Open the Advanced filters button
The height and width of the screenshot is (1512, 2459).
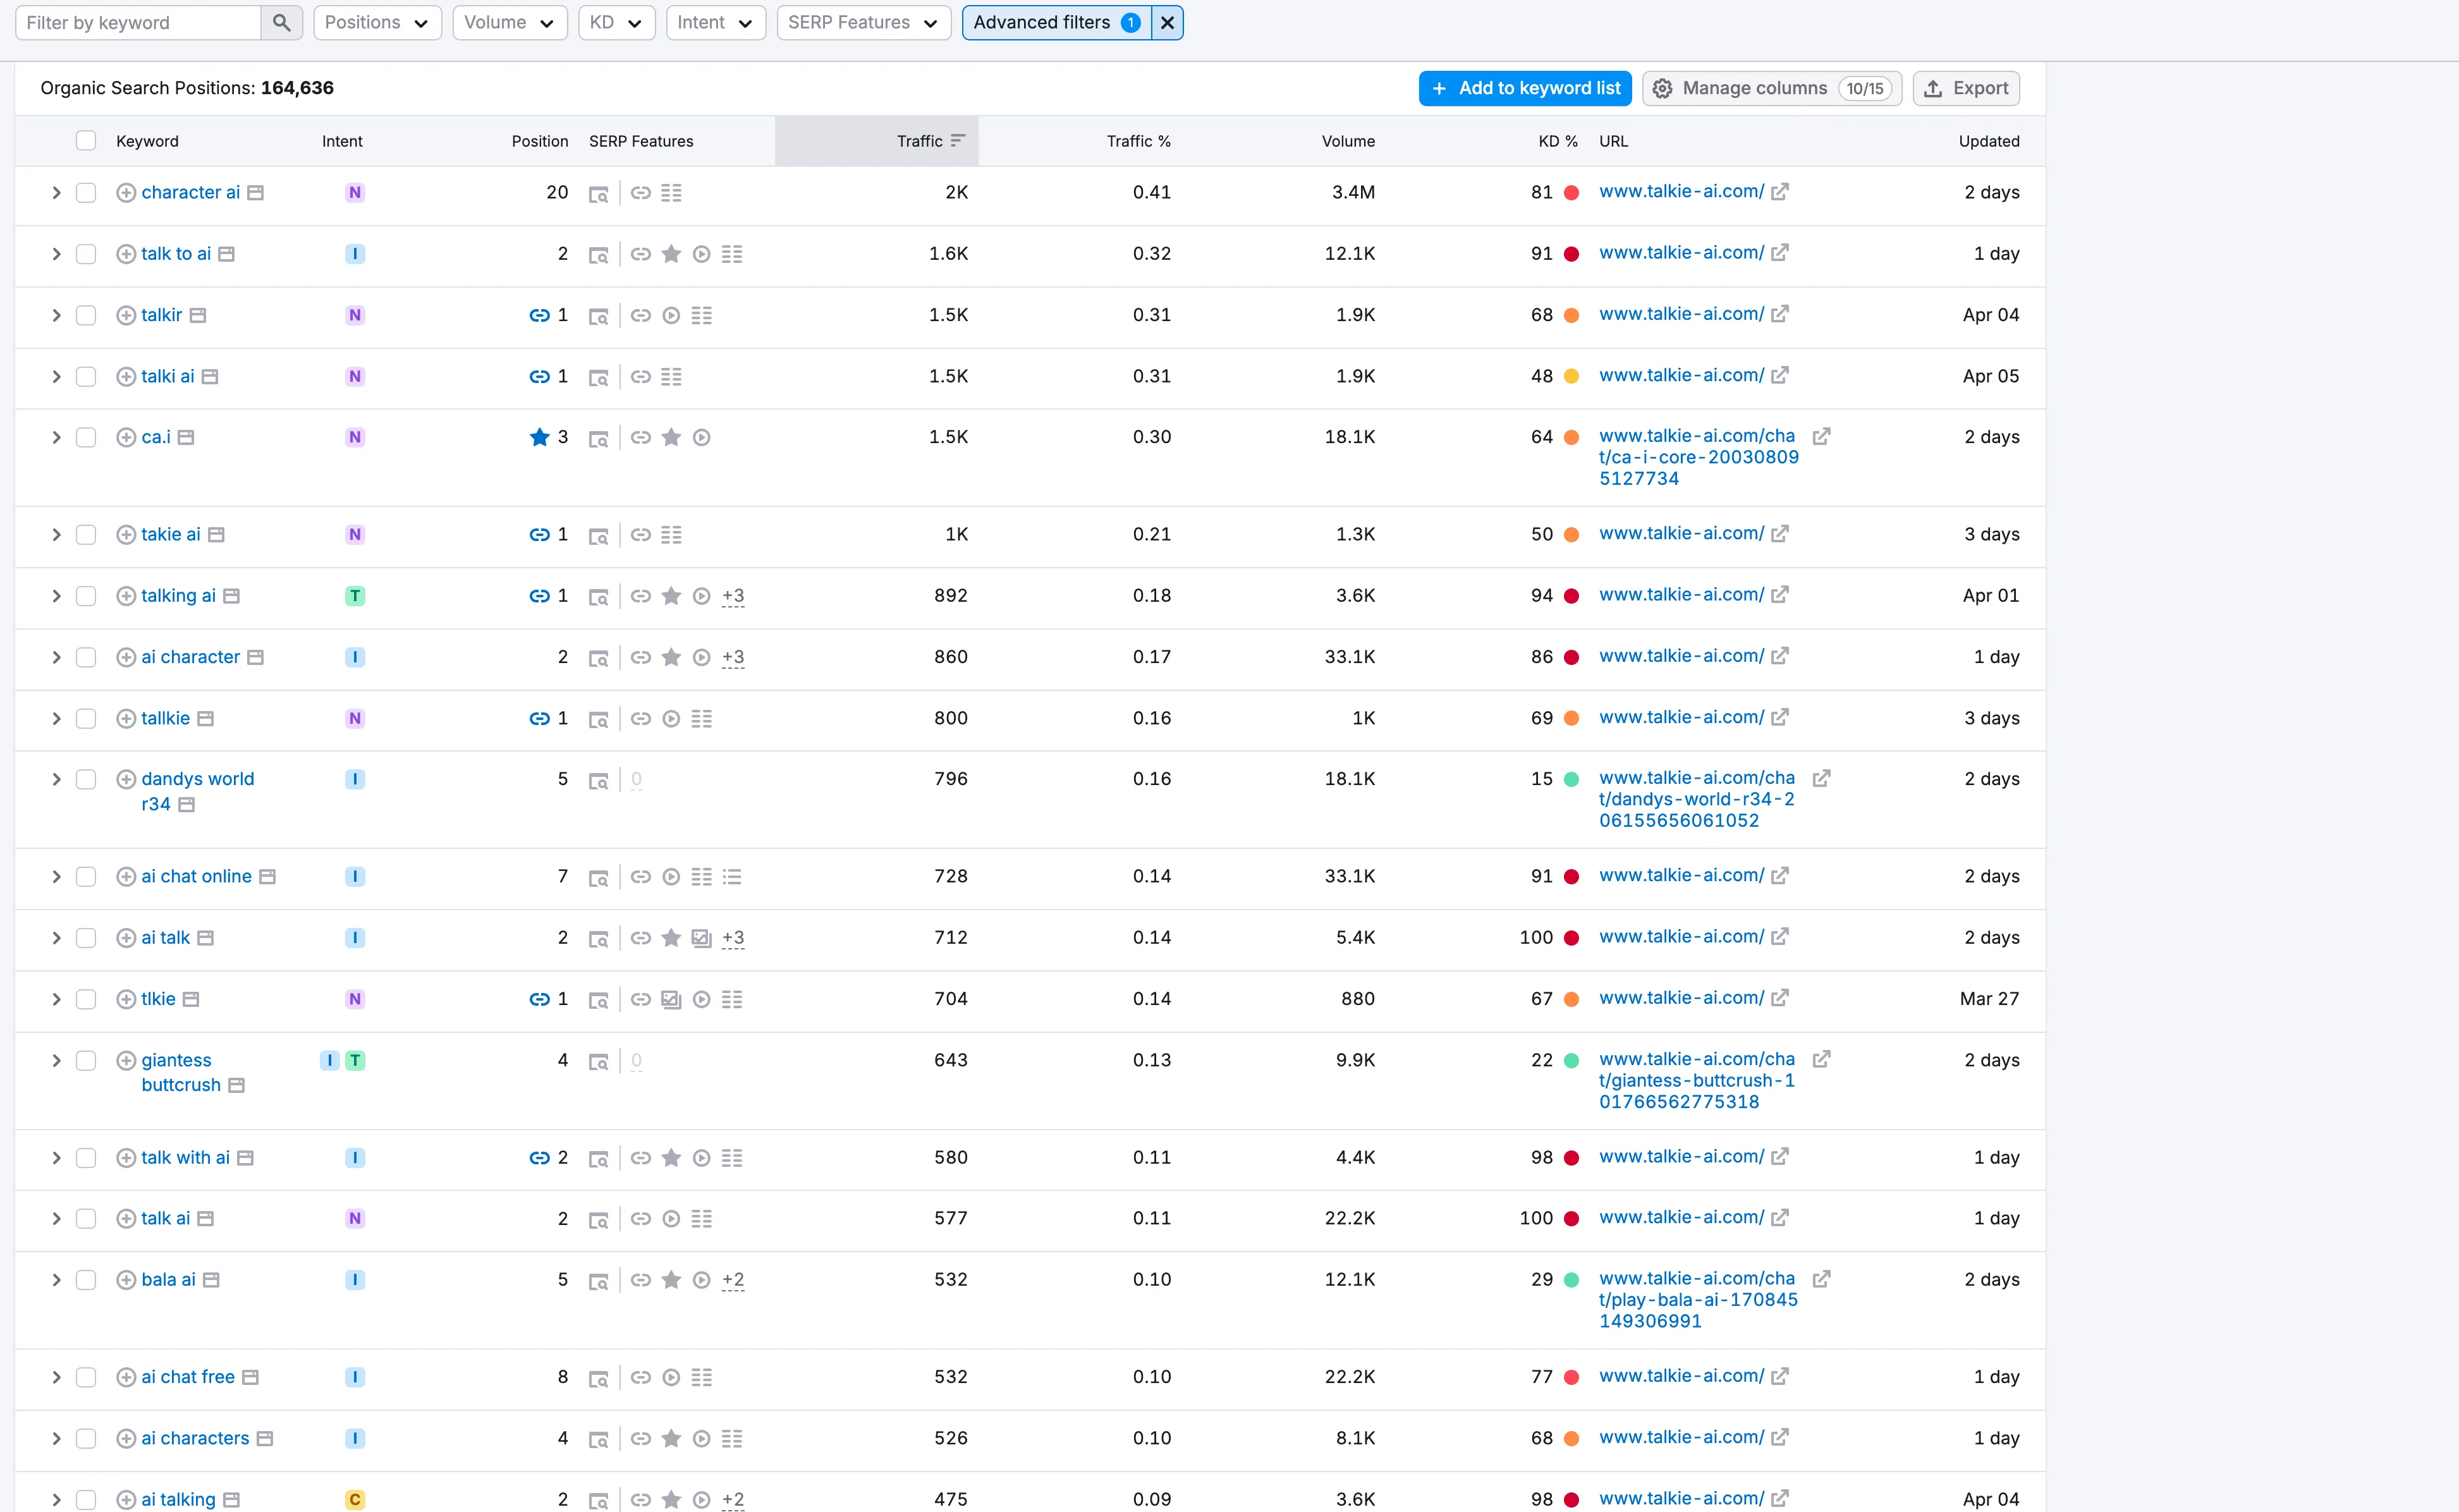(x=1056, y=22)
